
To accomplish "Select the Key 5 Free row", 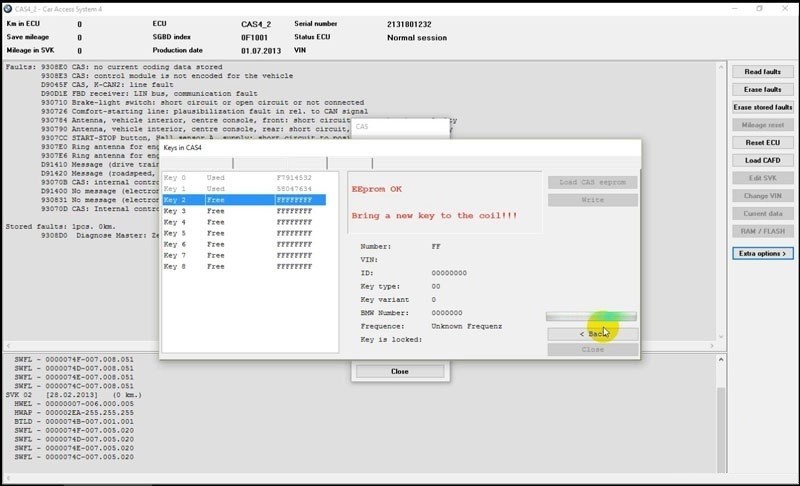I will pyautogui.click(x=244, y=234).
